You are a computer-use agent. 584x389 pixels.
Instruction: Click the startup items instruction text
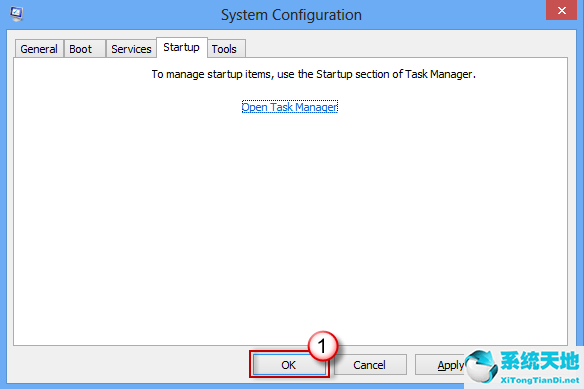pyautogui.click(x=314, y=74)
